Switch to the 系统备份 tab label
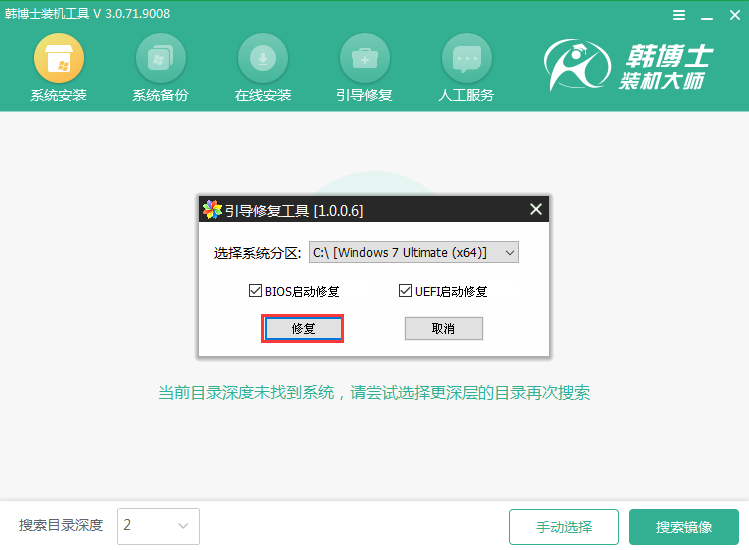This screenshot has height=550, width=749. pos(160,96)
